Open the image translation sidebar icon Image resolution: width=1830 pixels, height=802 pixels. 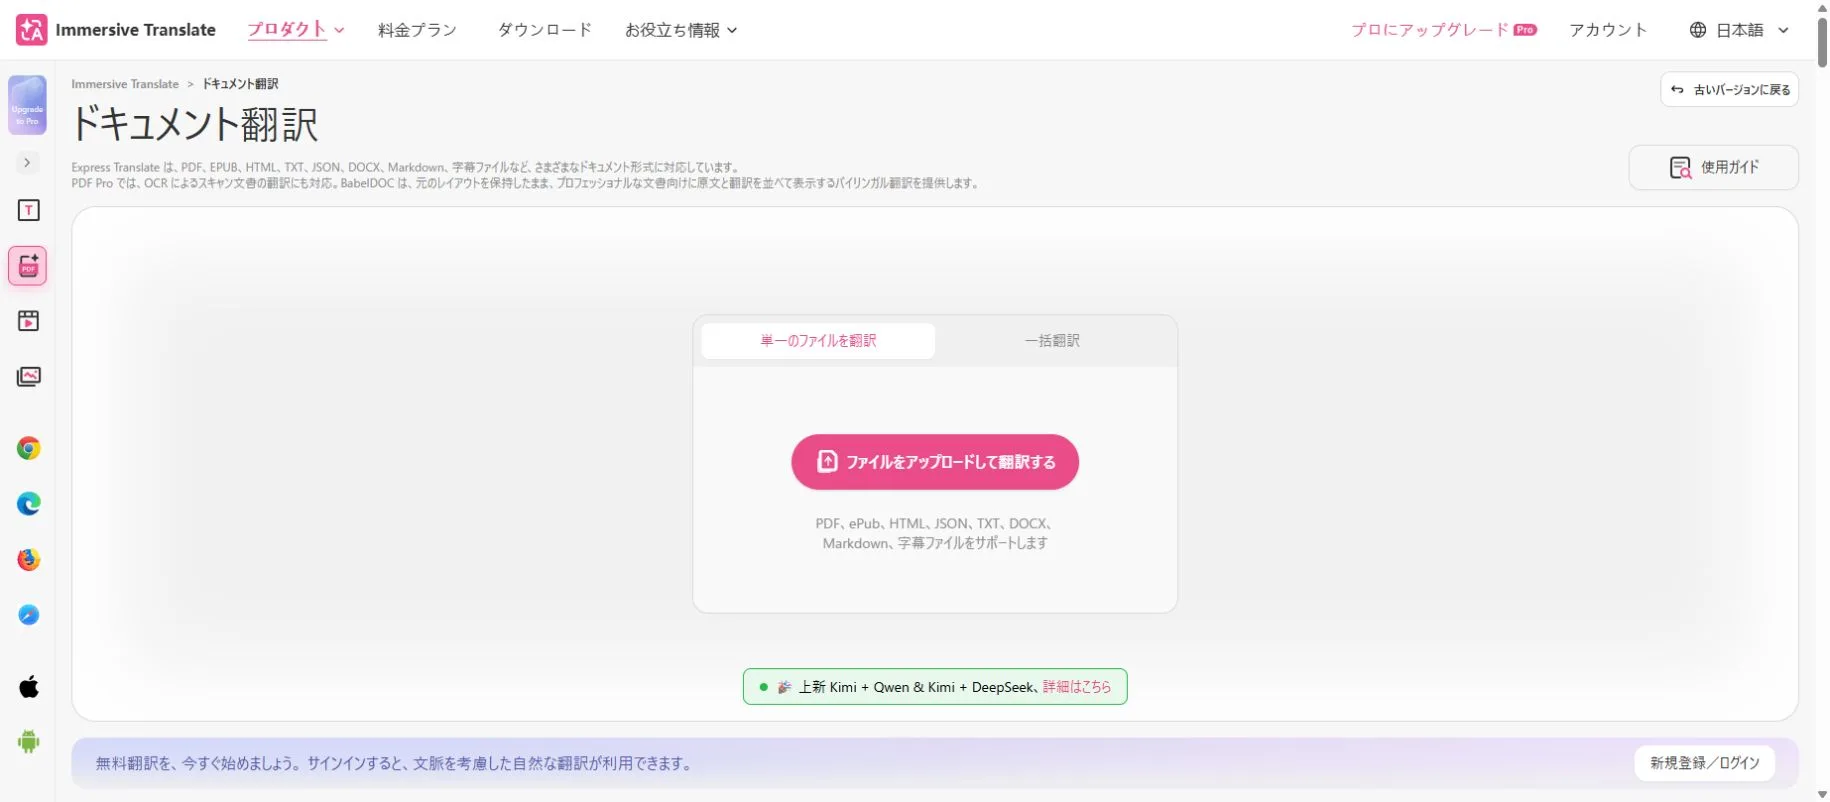pyautogui.click(x=28, y=377)
